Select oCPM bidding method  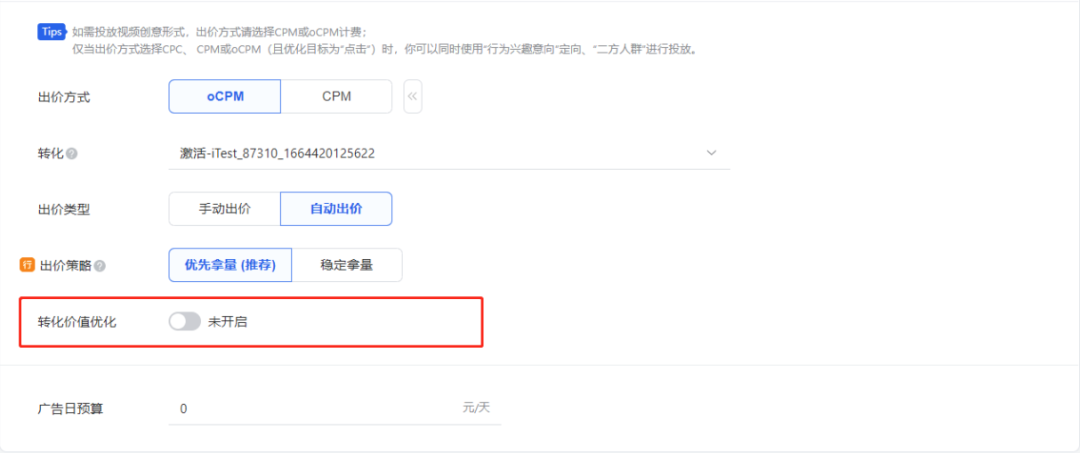tap(225, 96)
